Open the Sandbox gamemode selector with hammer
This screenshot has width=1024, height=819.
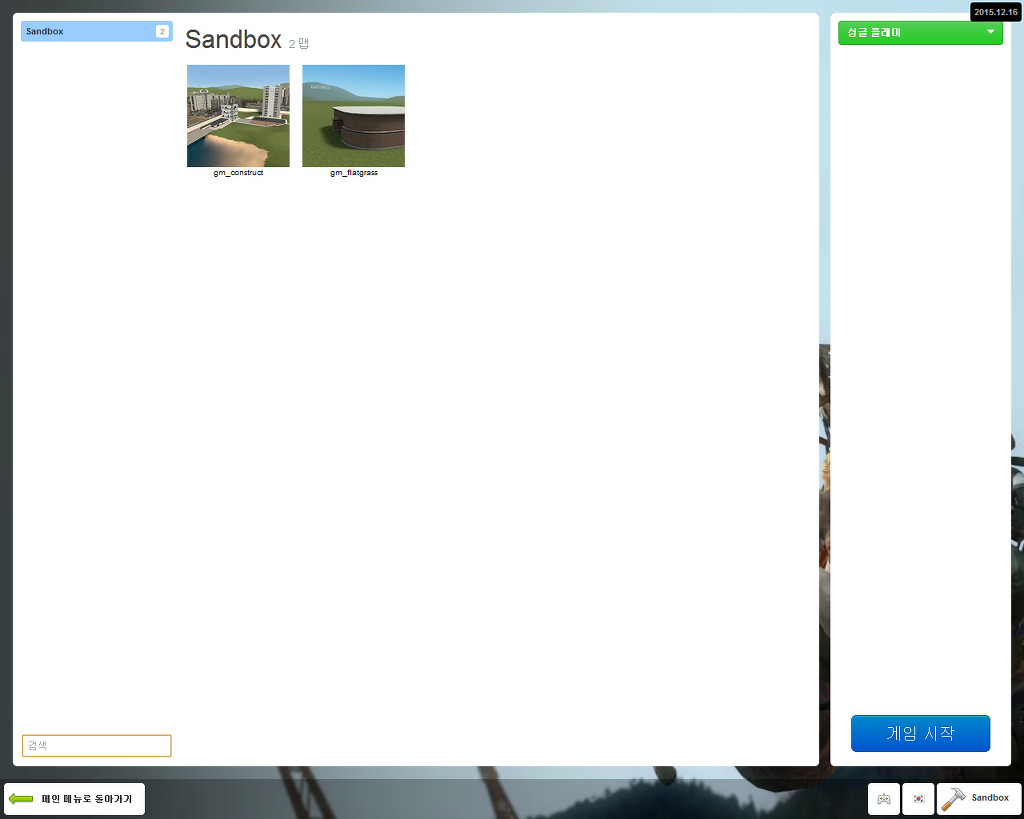979,799
